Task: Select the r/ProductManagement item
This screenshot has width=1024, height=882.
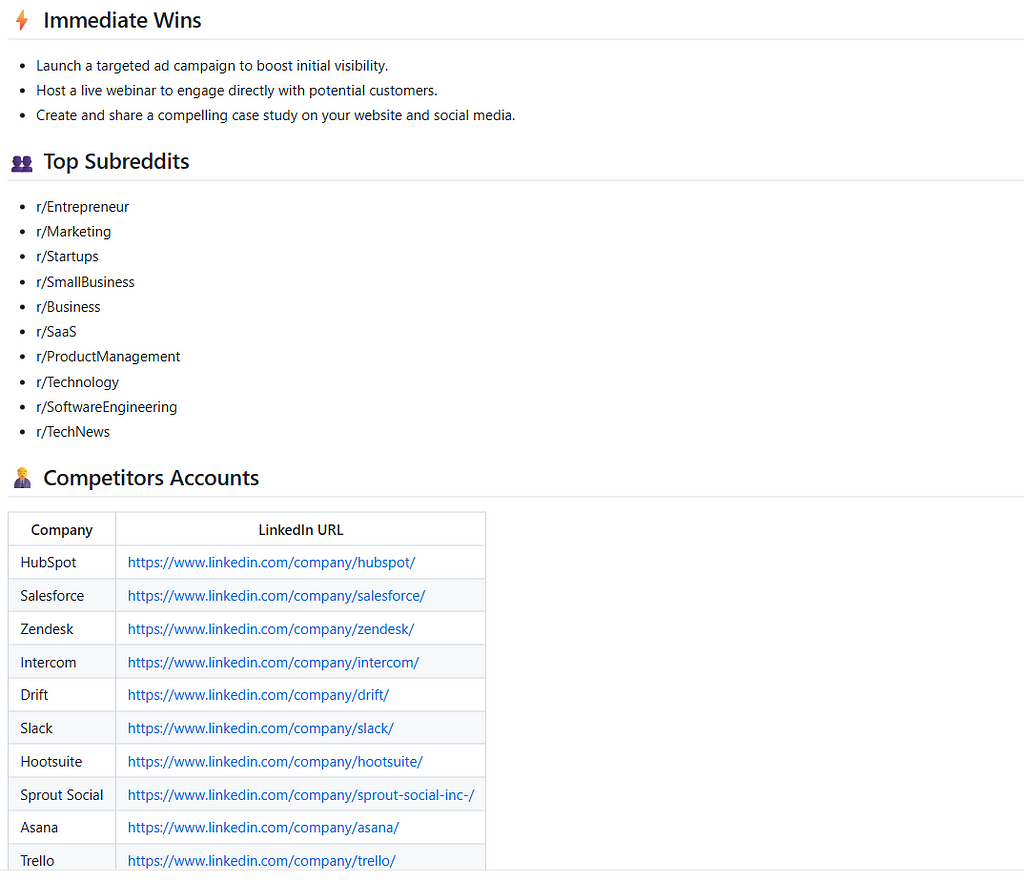Action: click(x=108, y=356)
